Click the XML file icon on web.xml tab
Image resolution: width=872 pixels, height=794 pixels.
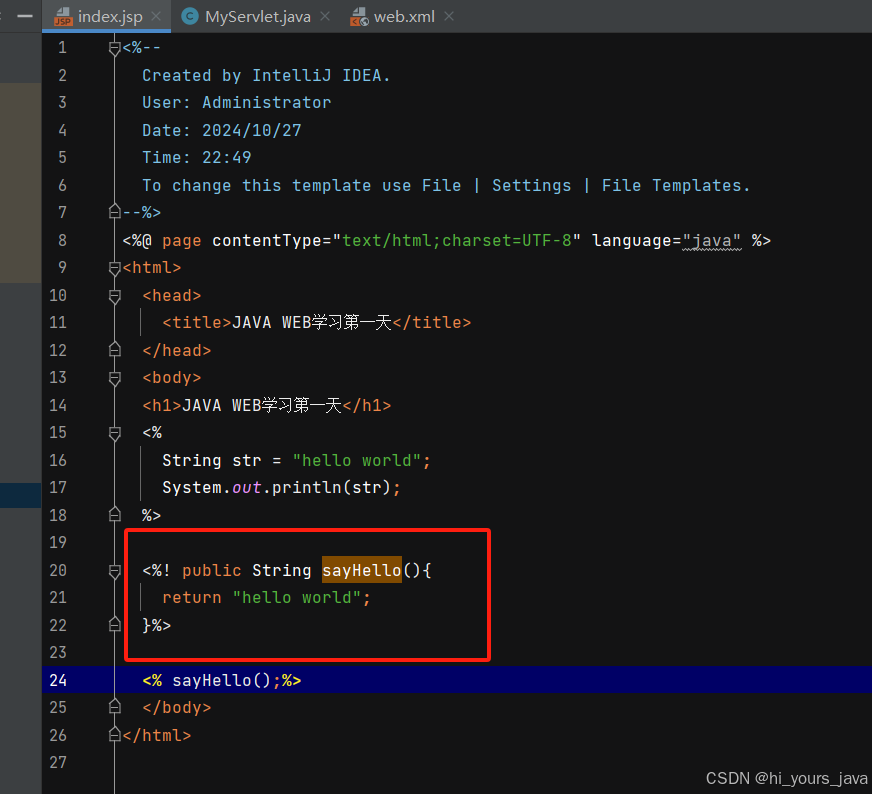359,17
